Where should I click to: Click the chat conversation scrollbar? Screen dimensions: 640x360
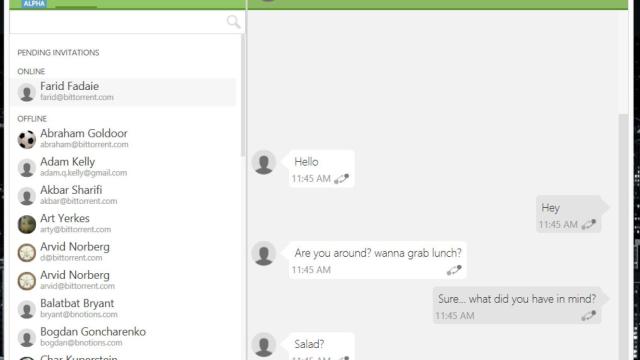(623, 237)
